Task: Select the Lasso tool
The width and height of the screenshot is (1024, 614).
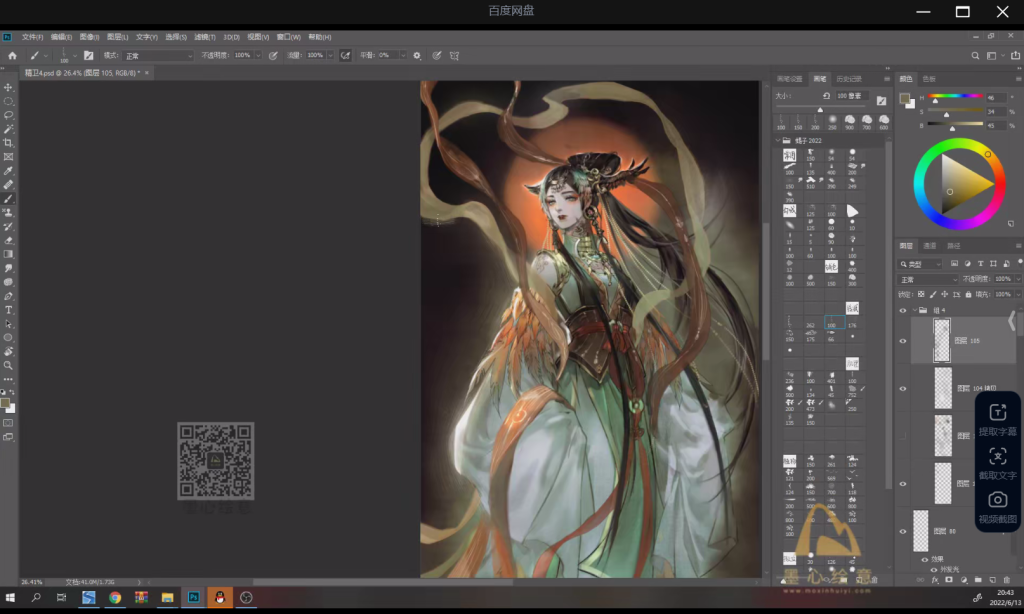Action: pyautogui.click(x=8, y=115)
